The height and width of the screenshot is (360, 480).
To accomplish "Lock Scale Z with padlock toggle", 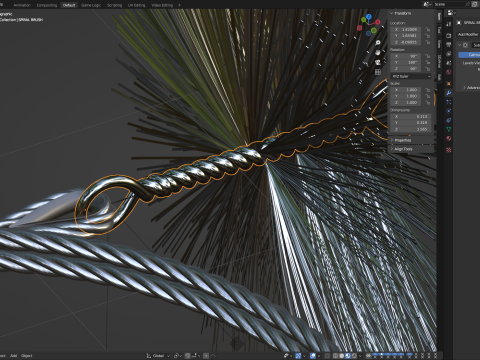I will click(x=428, y=102).
